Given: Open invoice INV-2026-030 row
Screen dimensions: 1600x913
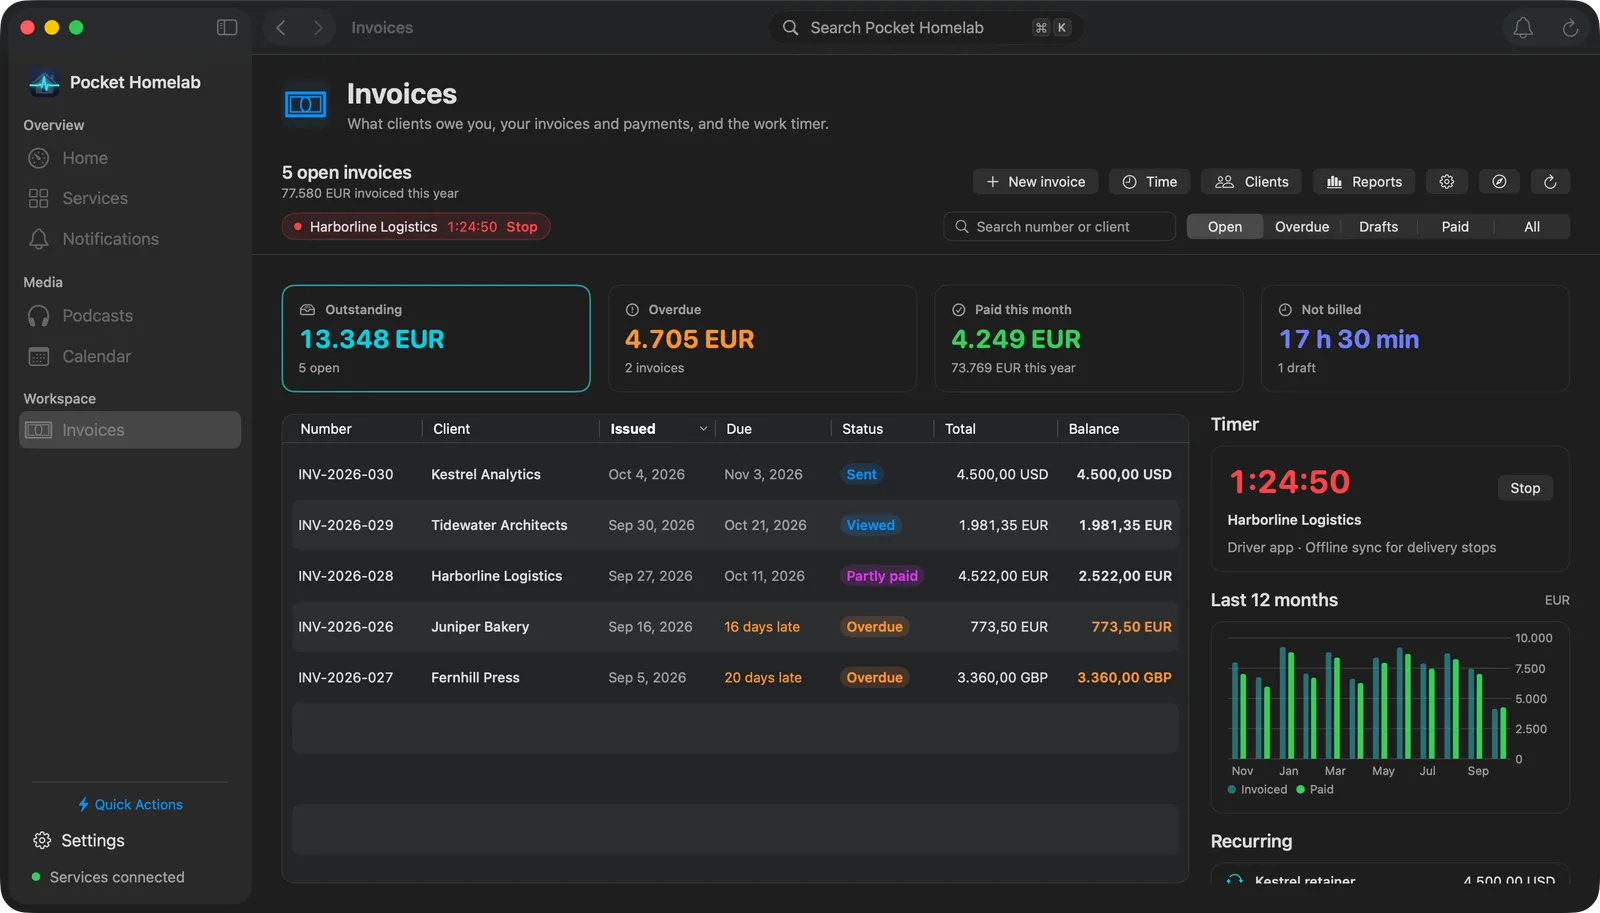Looking at the screenshot, I should coord(735,475).
